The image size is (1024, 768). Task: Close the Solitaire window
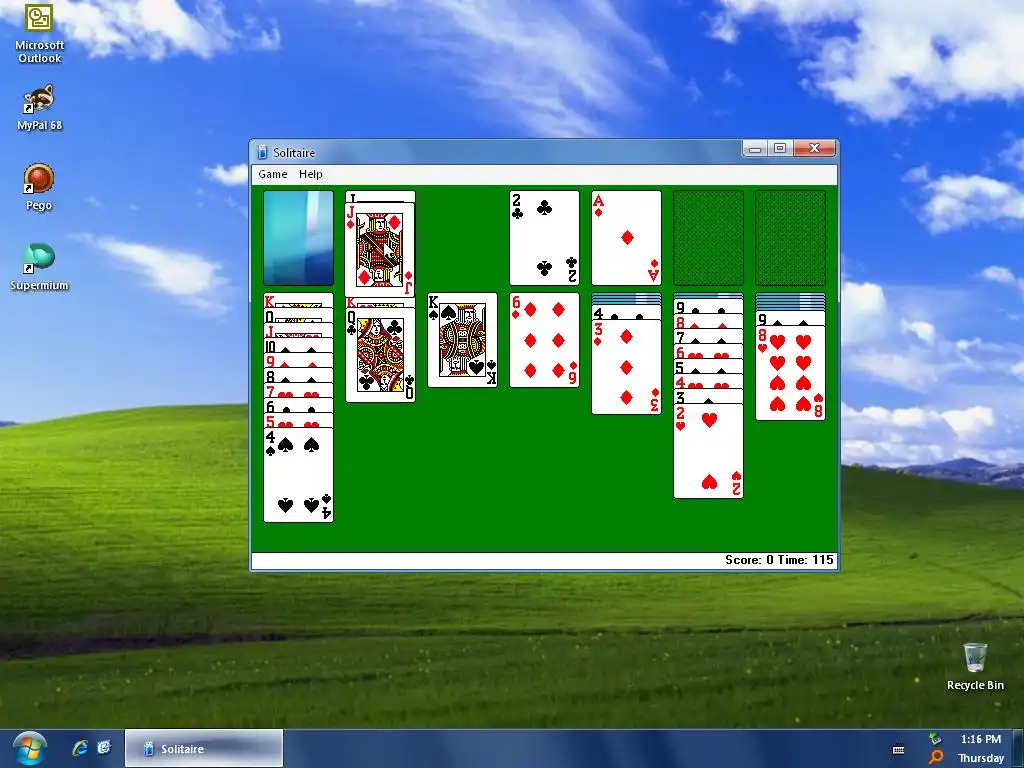814,148
